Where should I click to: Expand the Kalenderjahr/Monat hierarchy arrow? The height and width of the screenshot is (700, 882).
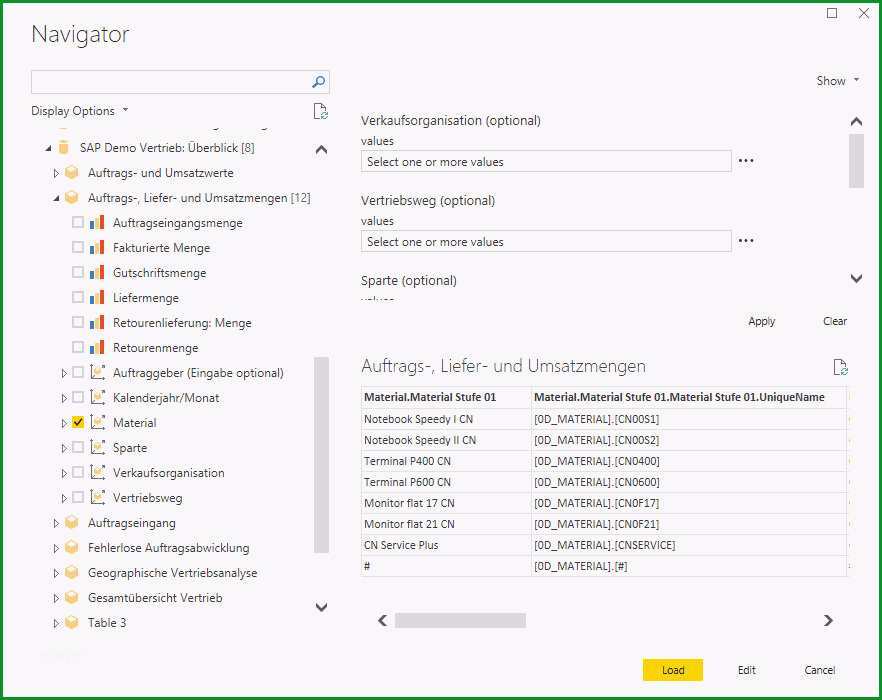pyautogui.click(x=64, y=398)
